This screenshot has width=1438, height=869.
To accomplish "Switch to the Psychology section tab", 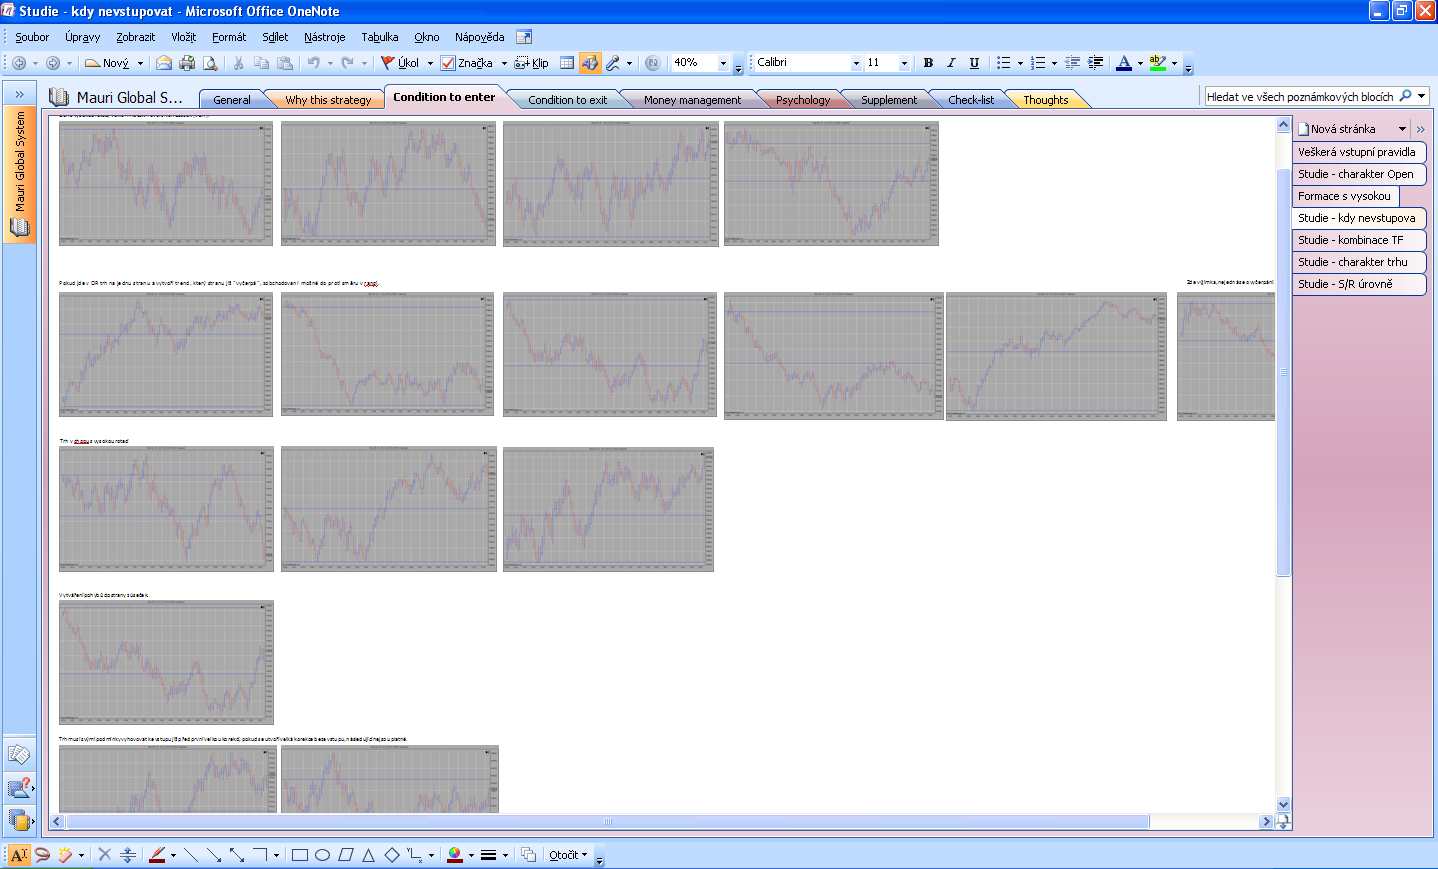I will pyautogui.click(x=803, y=100).
